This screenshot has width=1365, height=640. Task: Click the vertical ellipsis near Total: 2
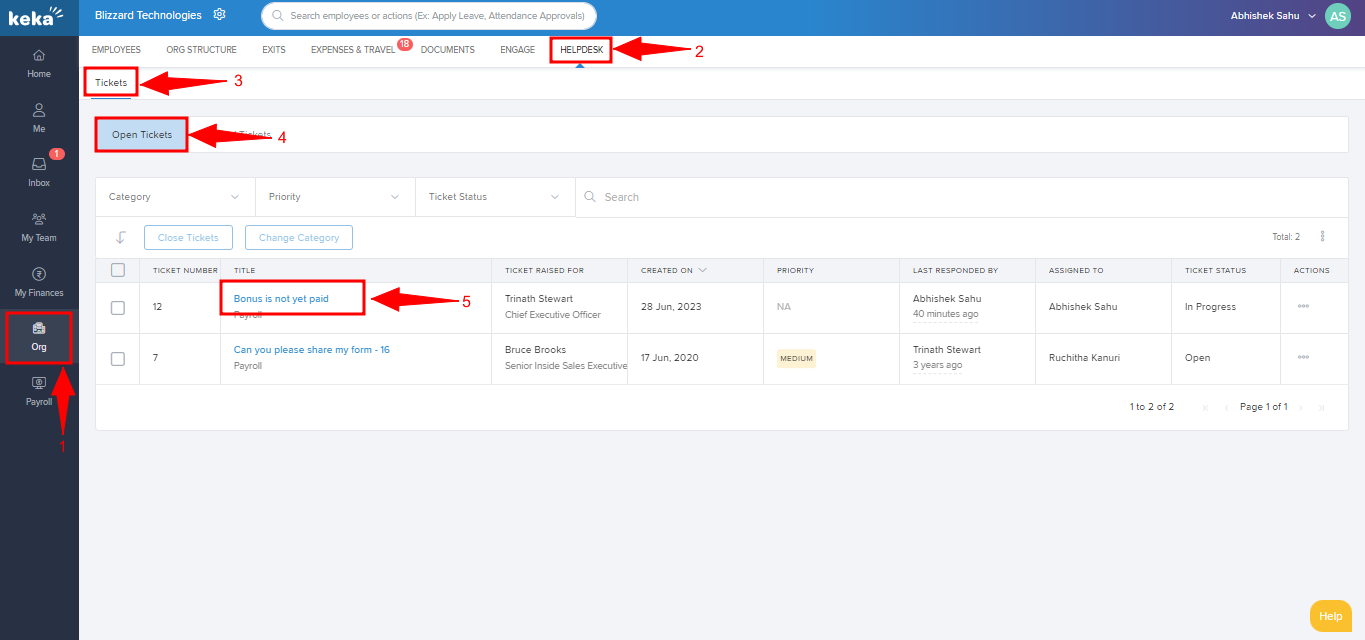1322,237
